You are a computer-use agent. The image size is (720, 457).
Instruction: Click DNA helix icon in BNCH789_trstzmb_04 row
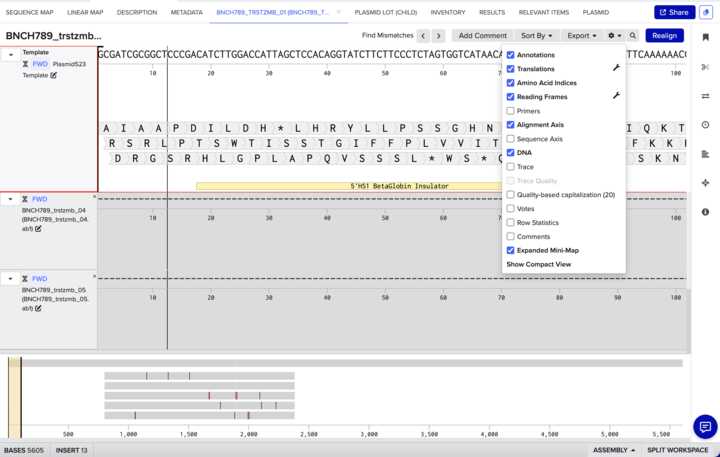coord(25,199)
